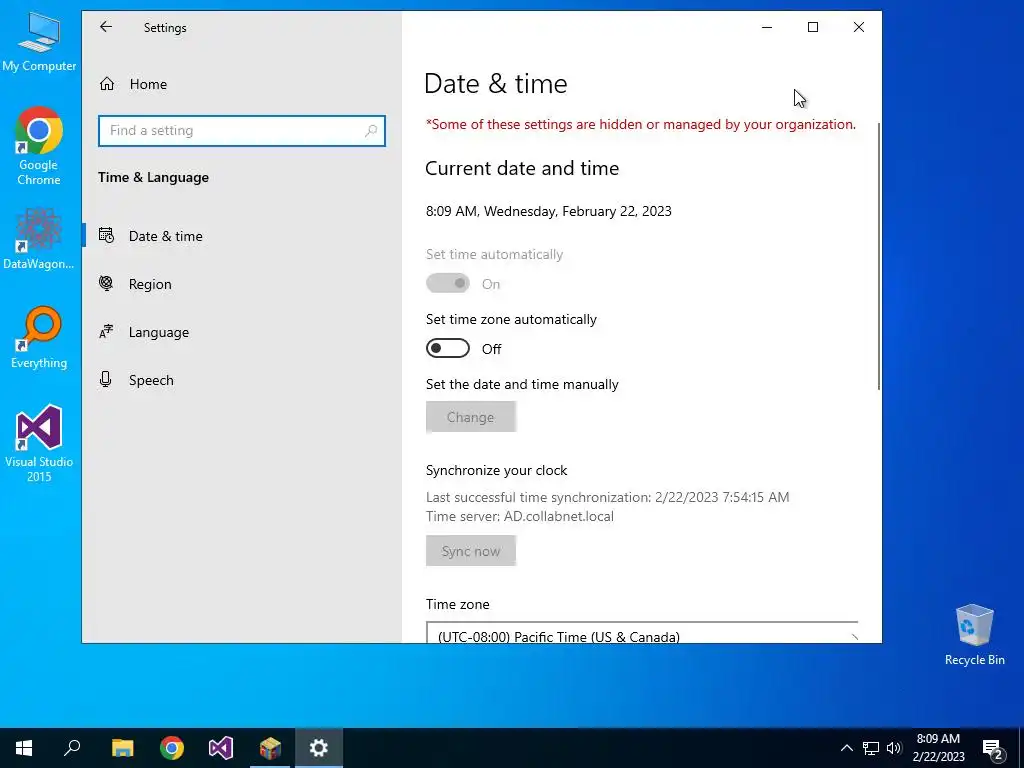Click the taskbar search magnifier
Image resolution: width=1024 pixels, height=768 pixels.
pyautogui.click(x=72, y=748)
